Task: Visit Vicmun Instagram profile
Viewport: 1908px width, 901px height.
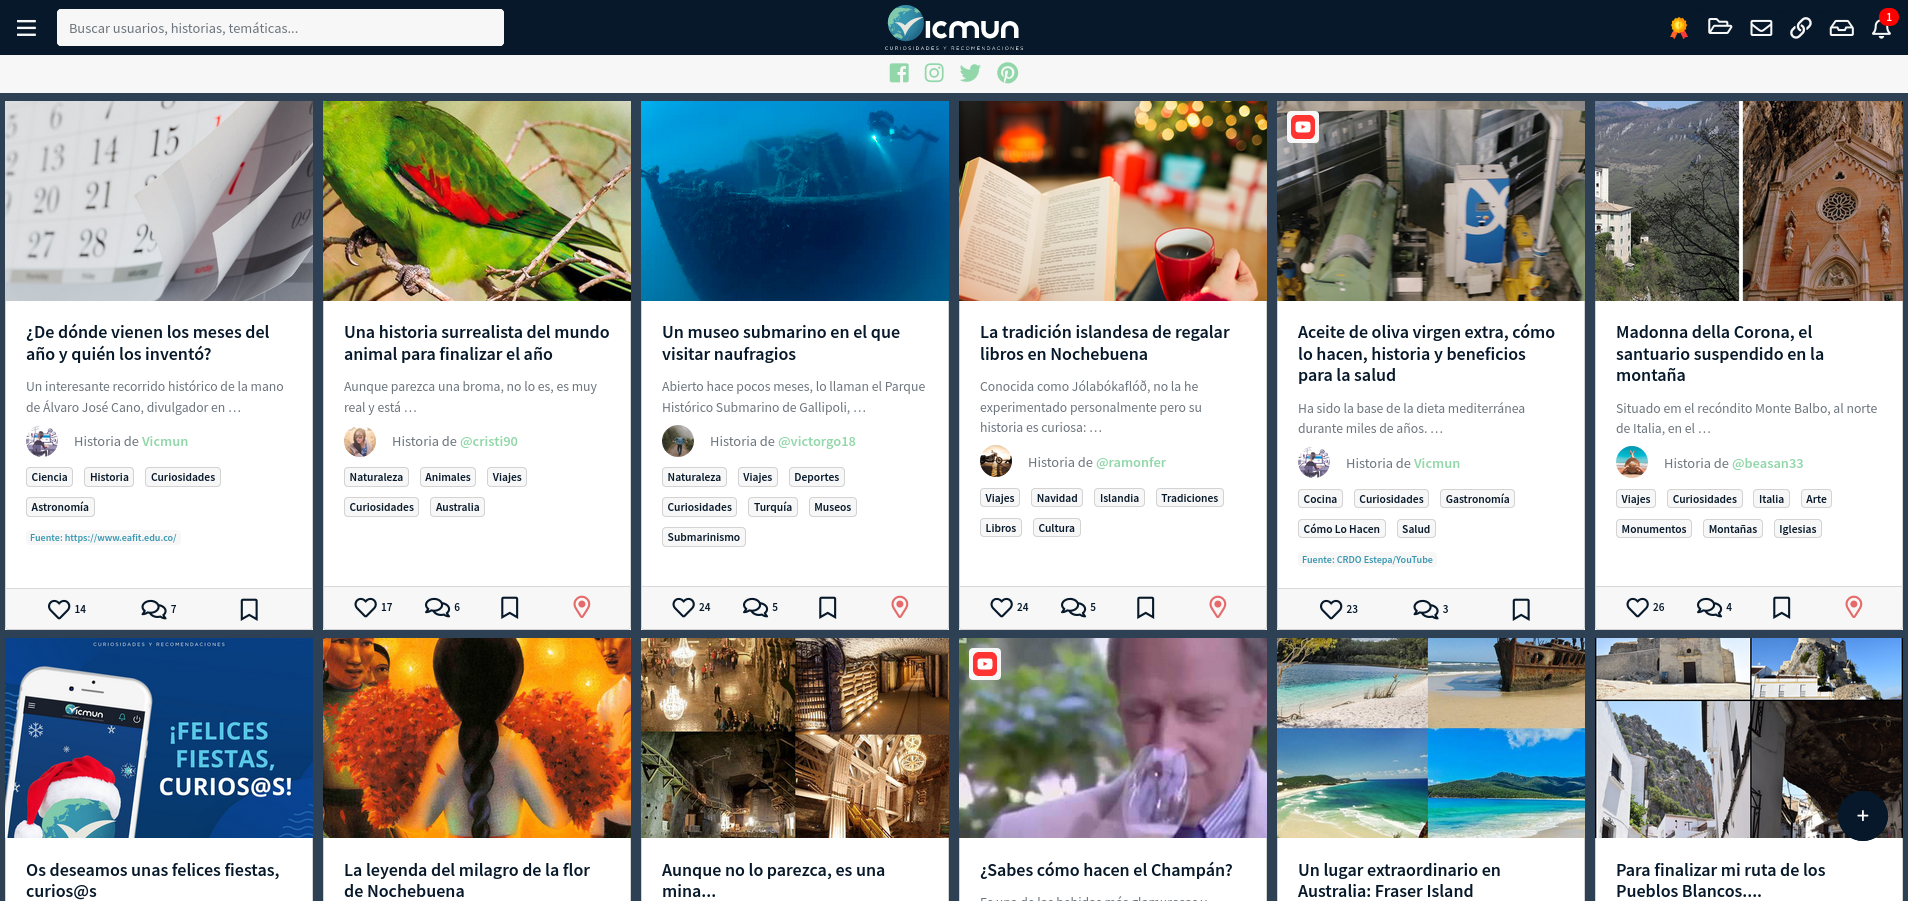Action: point(934,73)
